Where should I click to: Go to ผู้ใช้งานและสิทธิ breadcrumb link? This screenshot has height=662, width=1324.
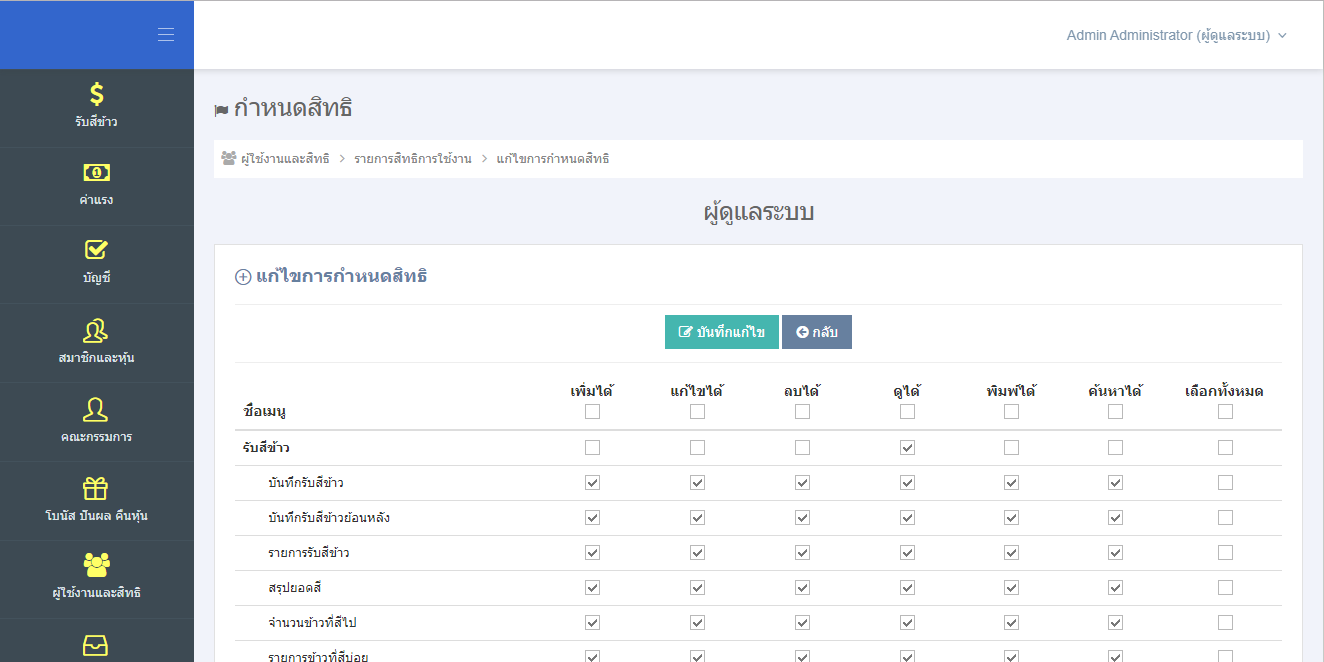point(285,159)
